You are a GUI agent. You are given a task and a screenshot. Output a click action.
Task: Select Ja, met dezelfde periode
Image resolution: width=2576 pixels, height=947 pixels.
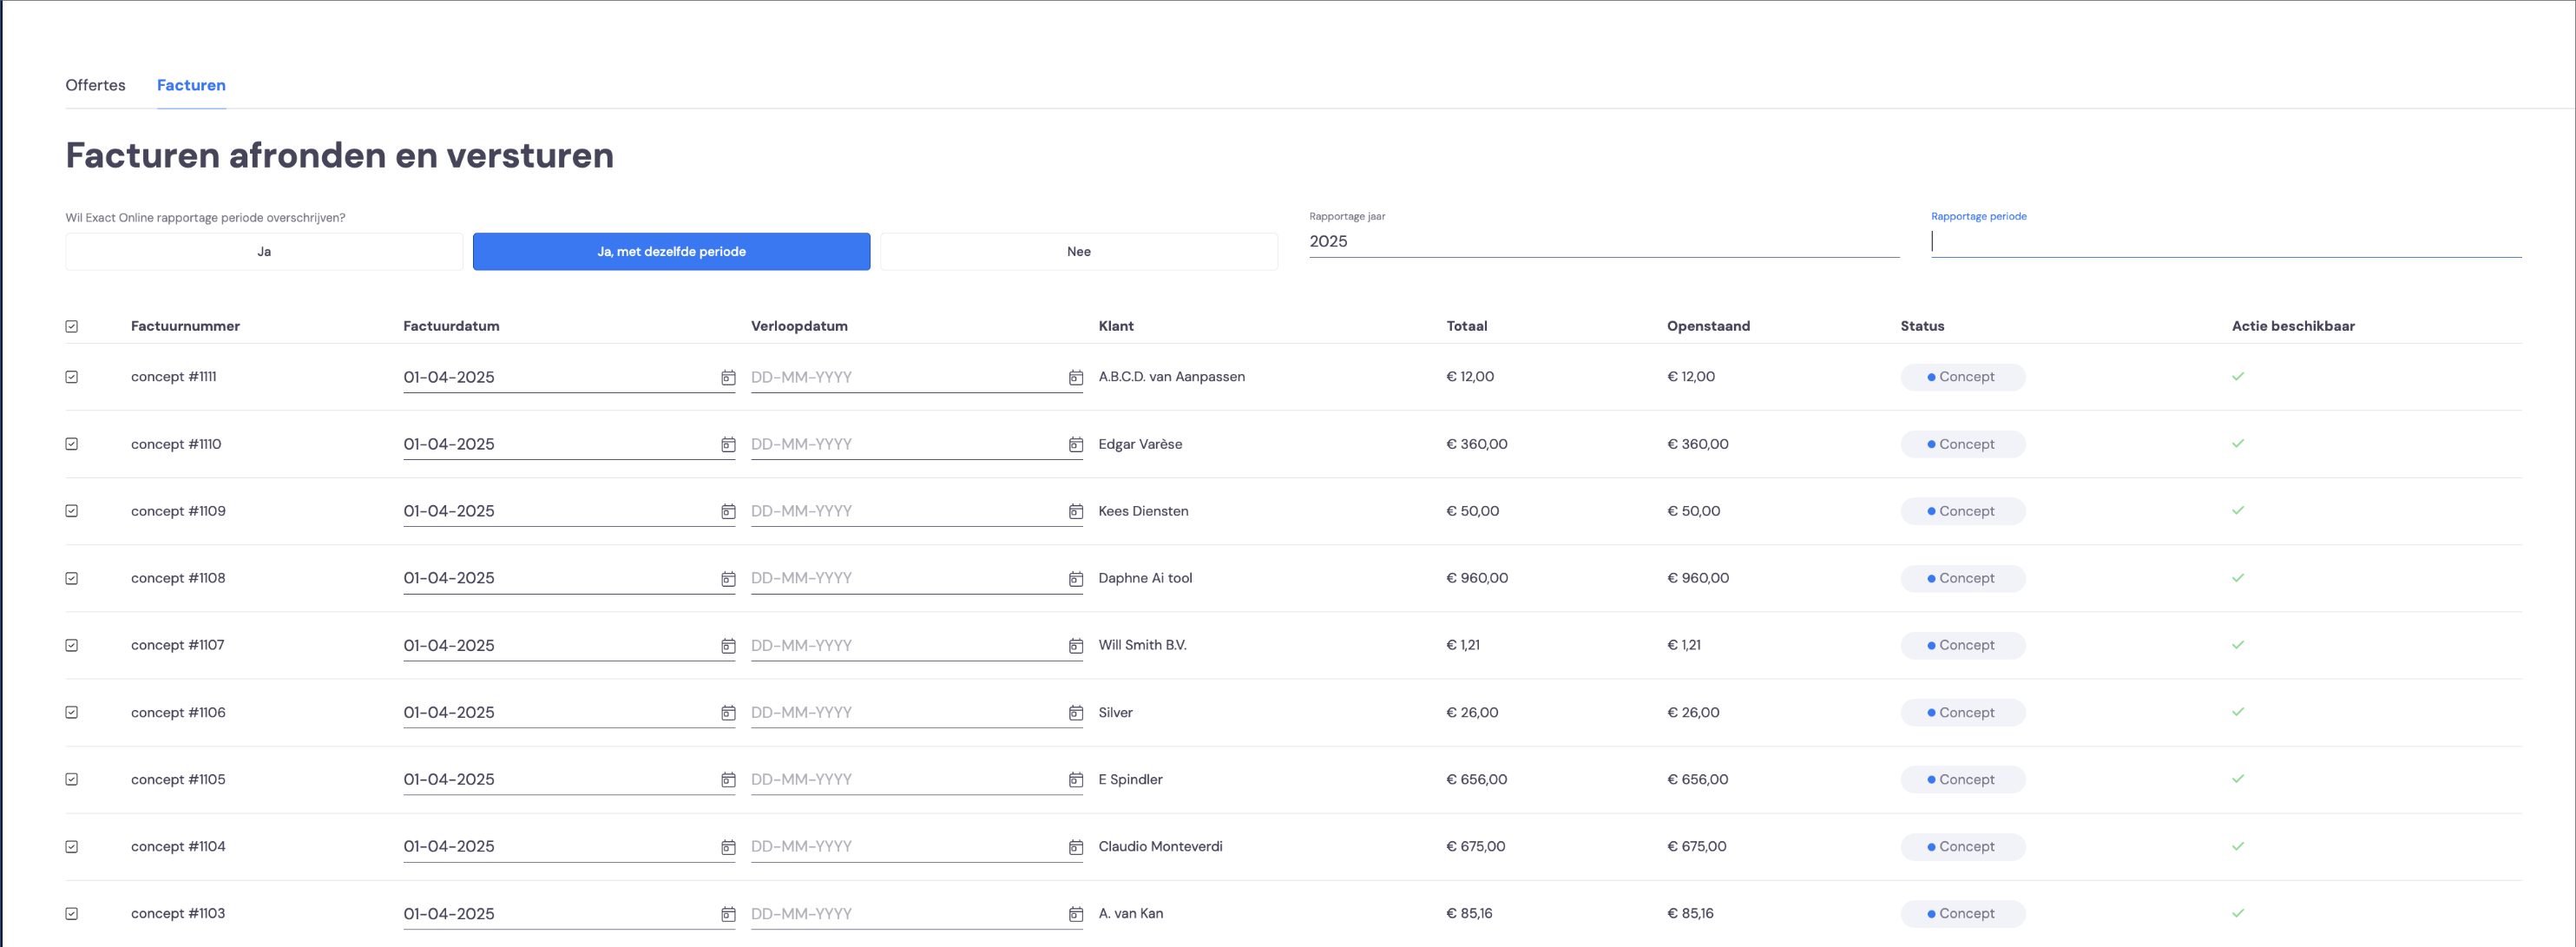click(x=671, y=252)
